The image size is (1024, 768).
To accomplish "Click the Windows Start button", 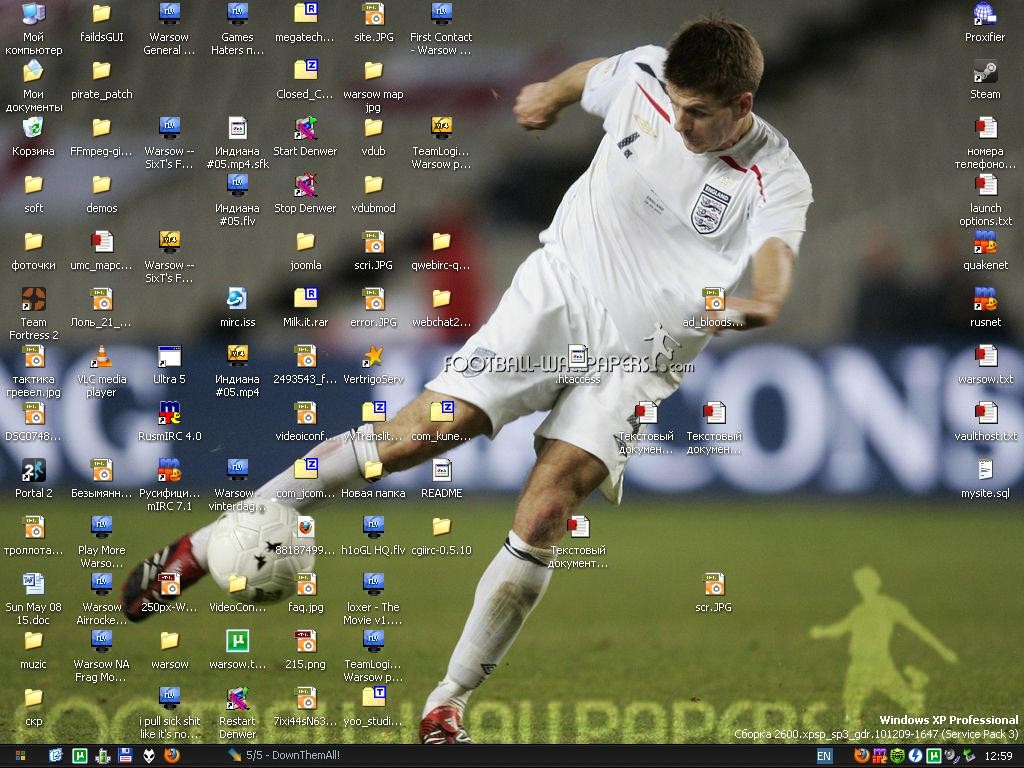I will [x=20, y=756].
